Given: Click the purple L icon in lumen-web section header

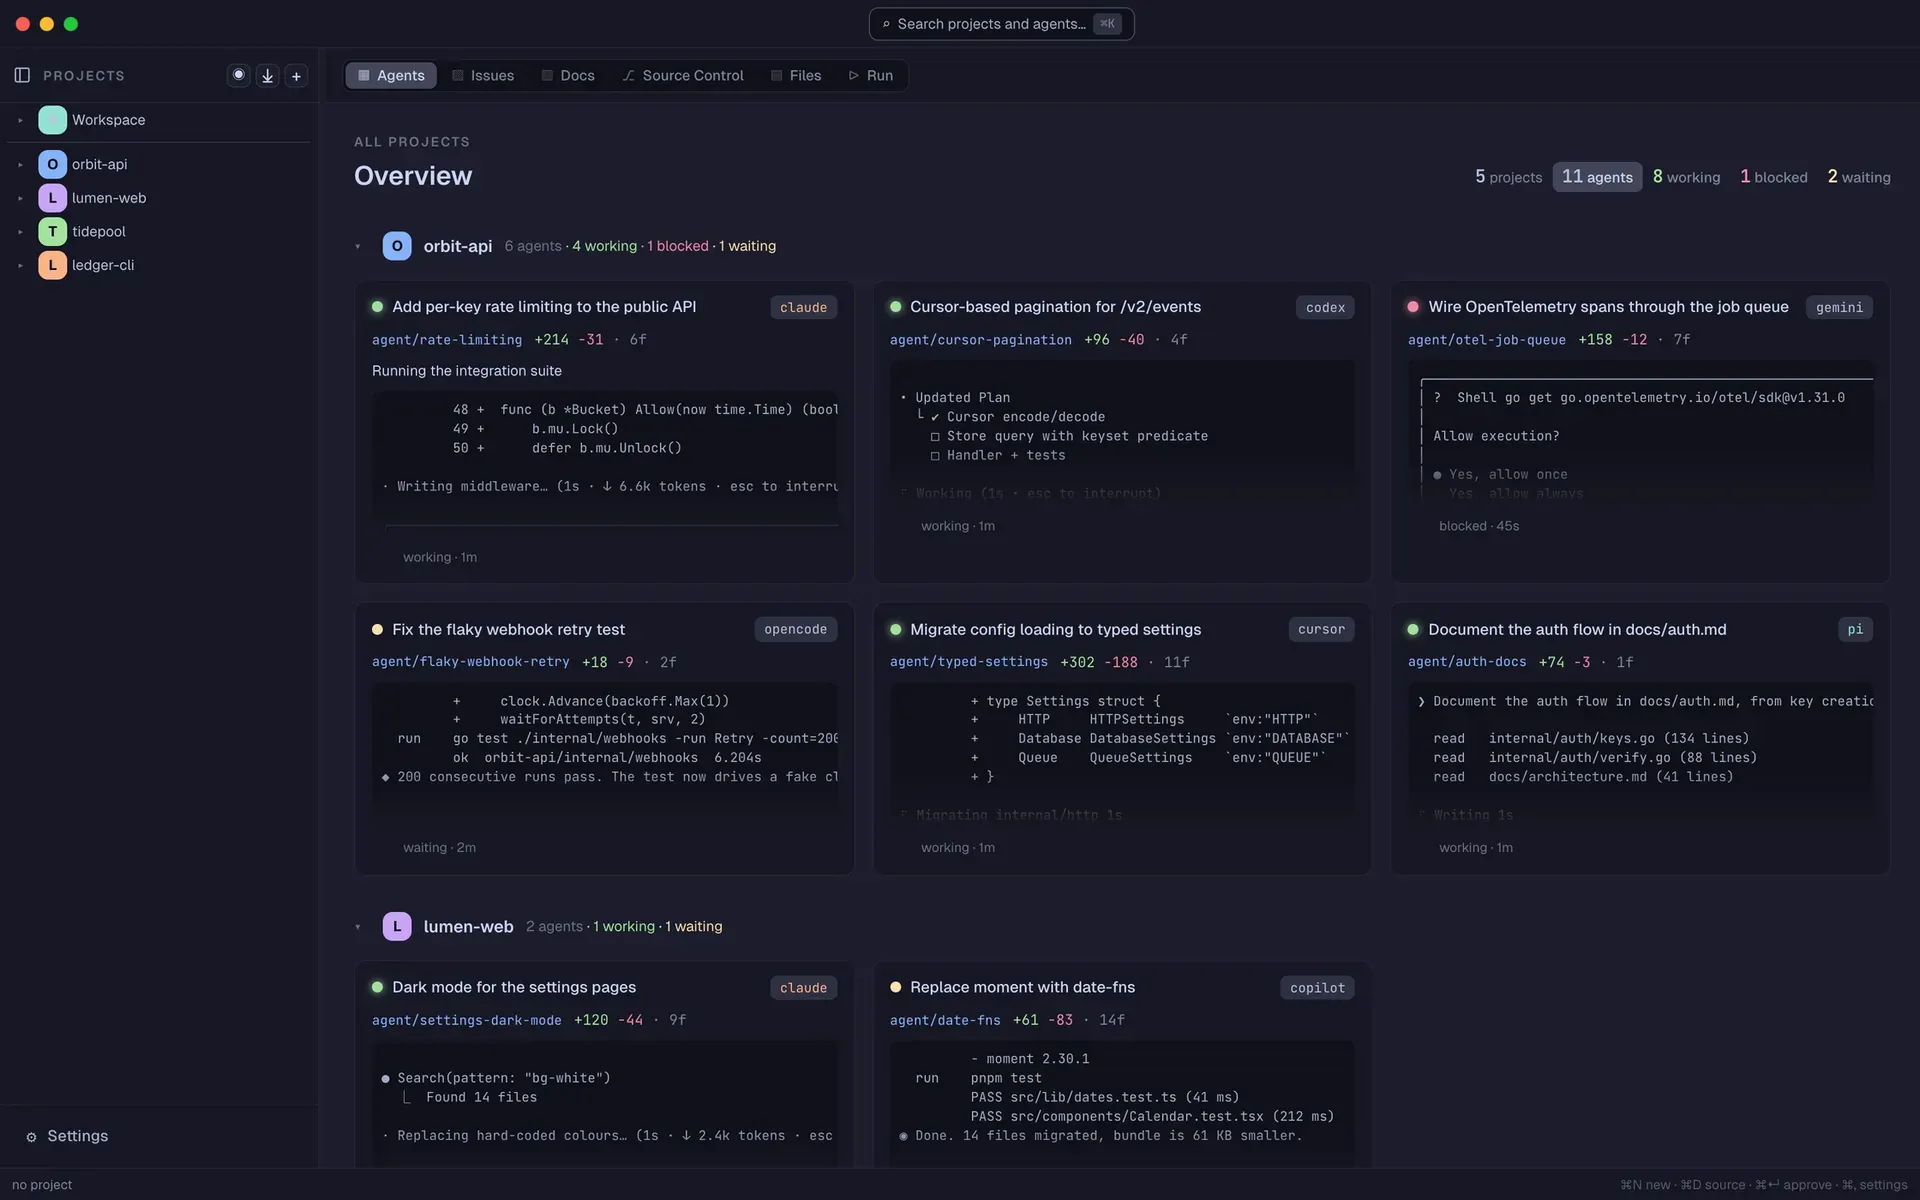Looking at the screenshot, I should point(397,926).
